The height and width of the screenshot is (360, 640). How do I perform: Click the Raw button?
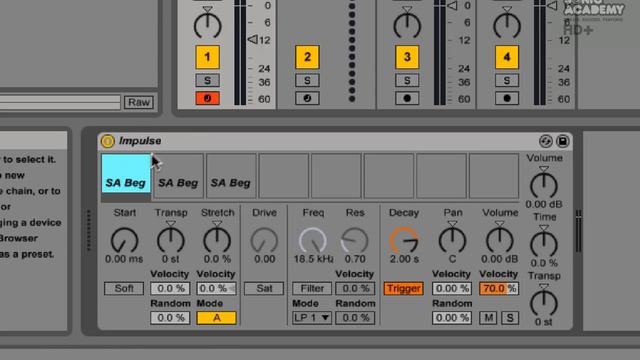pos(139,102)
